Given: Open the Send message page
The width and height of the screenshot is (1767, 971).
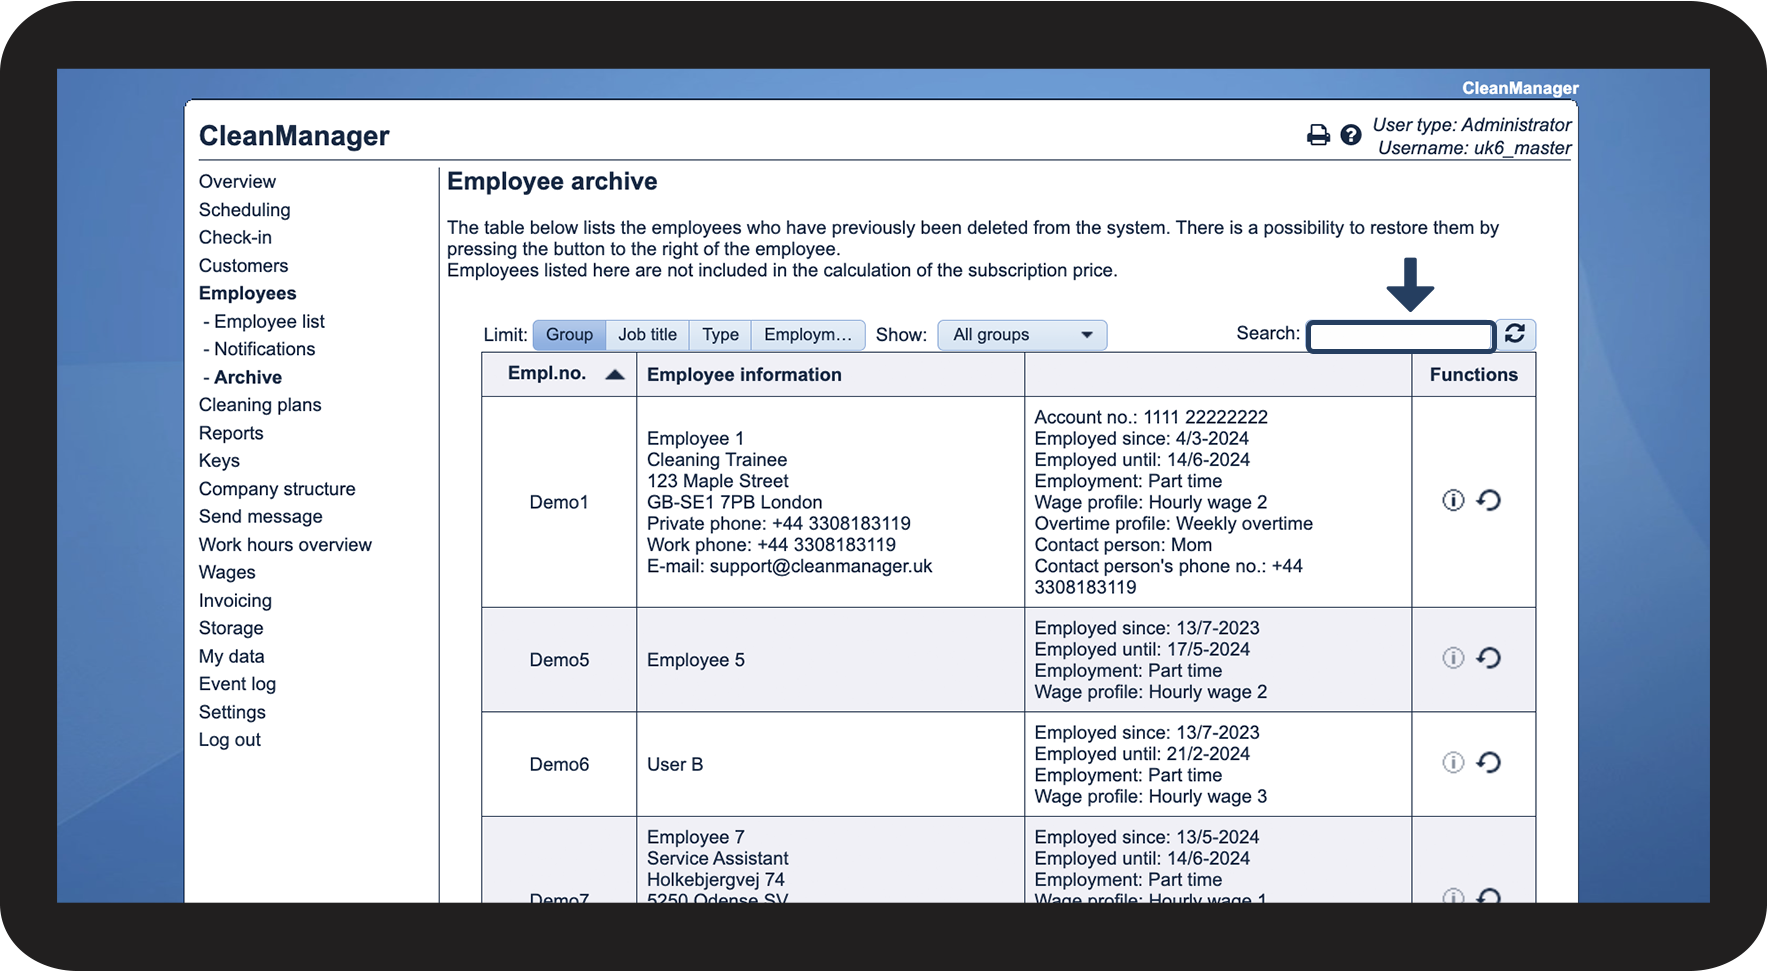Looking at the screenshot, I should pos(260,517).
